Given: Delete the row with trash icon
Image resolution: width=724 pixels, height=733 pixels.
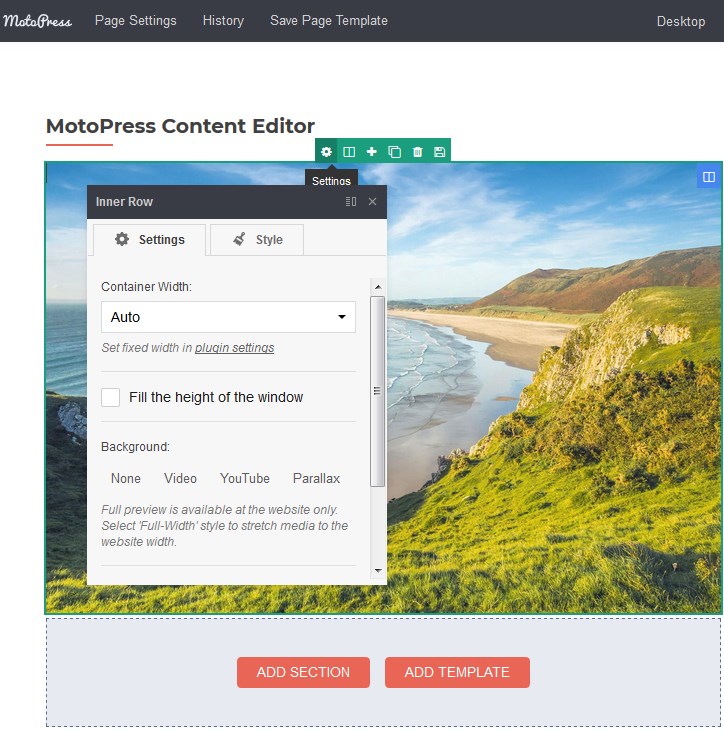Looking at the screenshot, I should 417,151.
